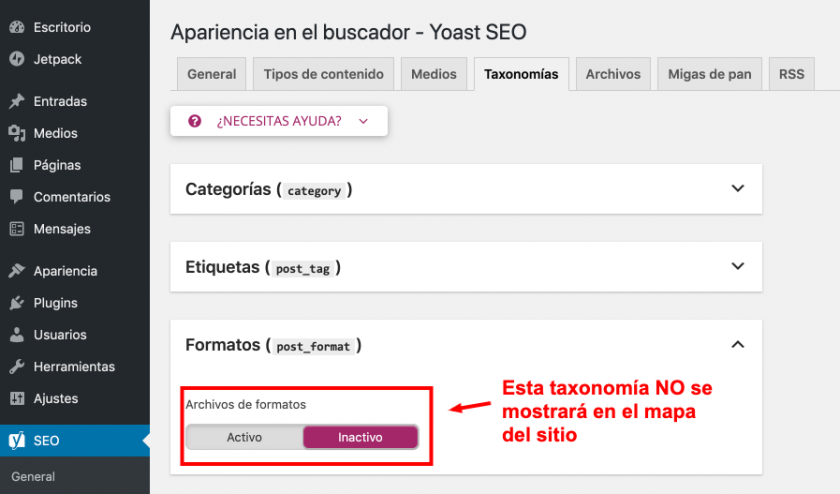Expand the Categorías section chevron
The image size is (840, 494).
[738, 189]
